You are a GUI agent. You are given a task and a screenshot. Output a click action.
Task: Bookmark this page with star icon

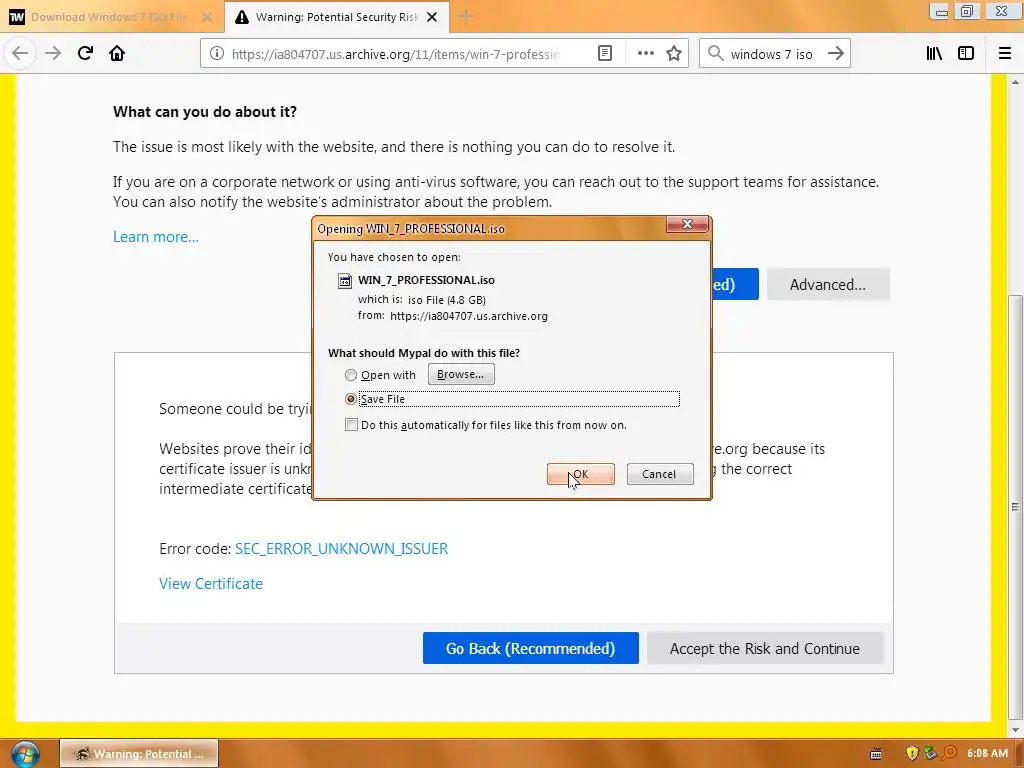pos(674,54)
